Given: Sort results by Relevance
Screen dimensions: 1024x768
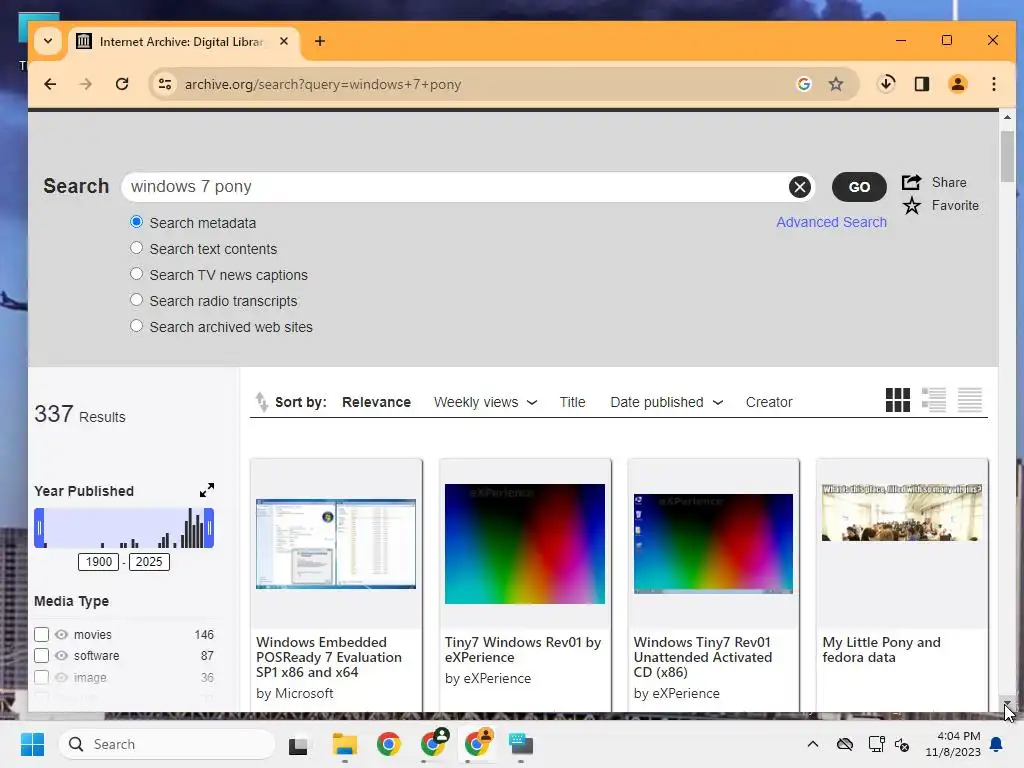Looking at the screenshot, I should tap(376, 402).
